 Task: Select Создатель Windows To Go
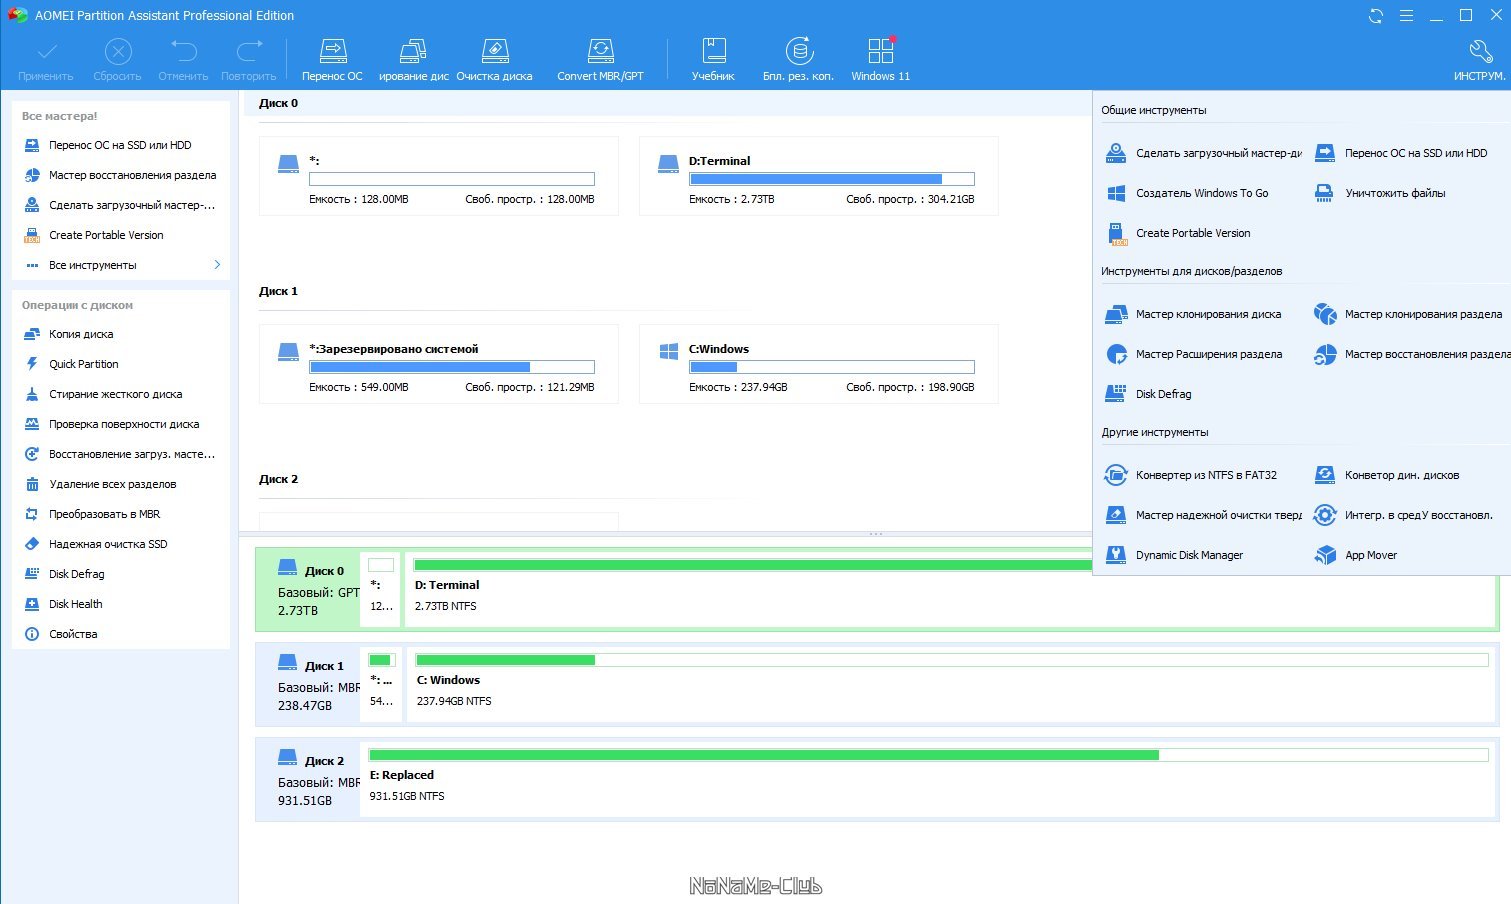[x=1187, y=193]
